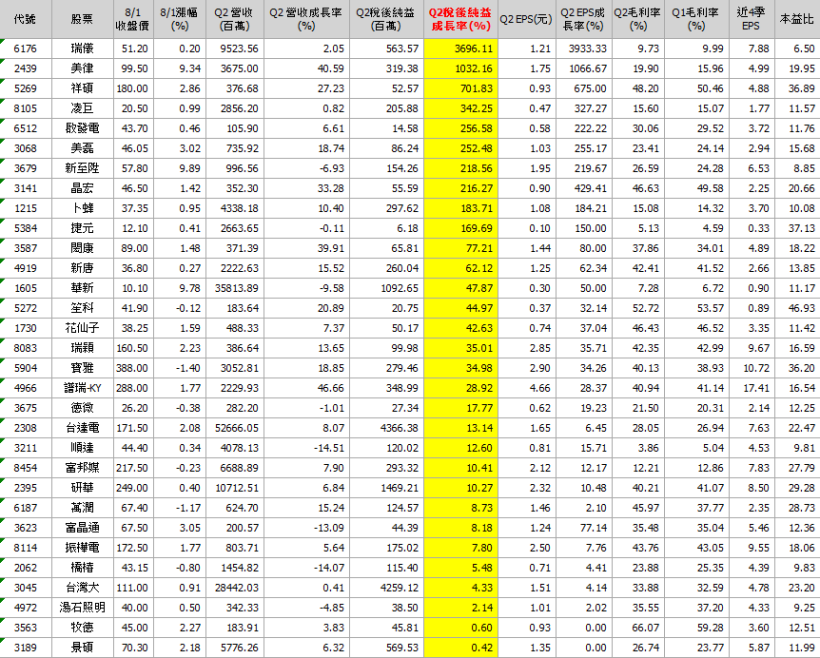
Task: Click the trailing EPS cell 17.41
Action: 751,388
